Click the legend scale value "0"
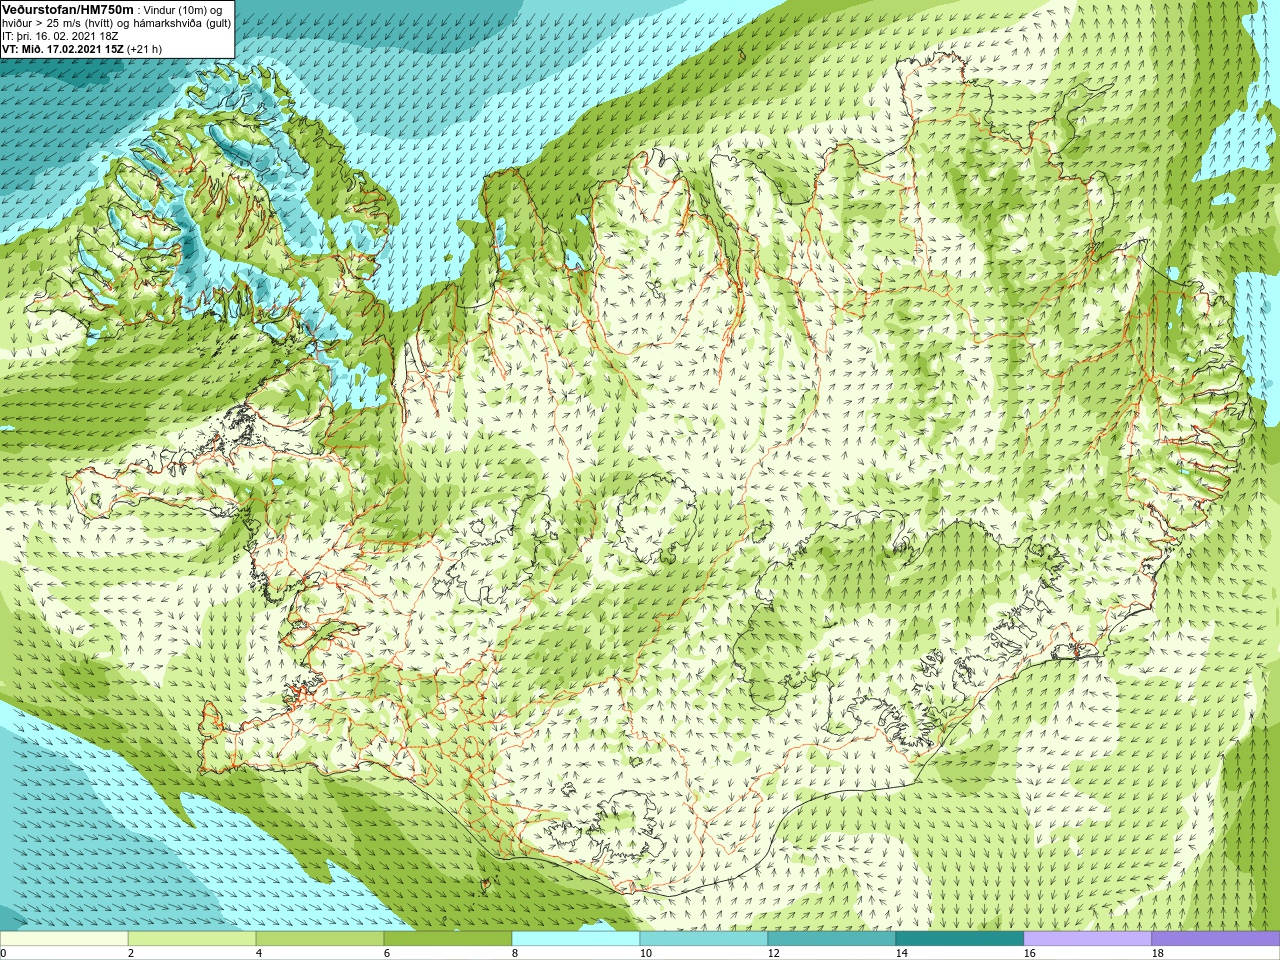The width and height of the screenshot is (1280, 960). (3, 953)
